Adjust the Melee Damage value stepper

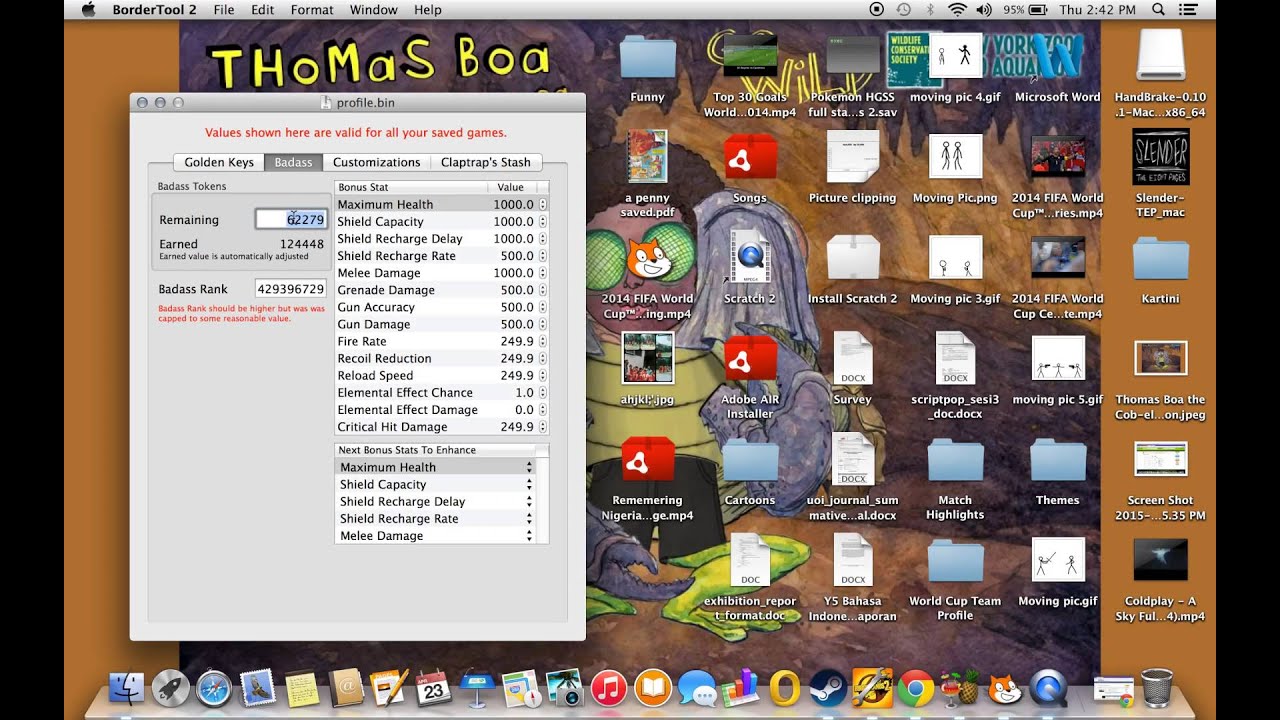(542, 273)
